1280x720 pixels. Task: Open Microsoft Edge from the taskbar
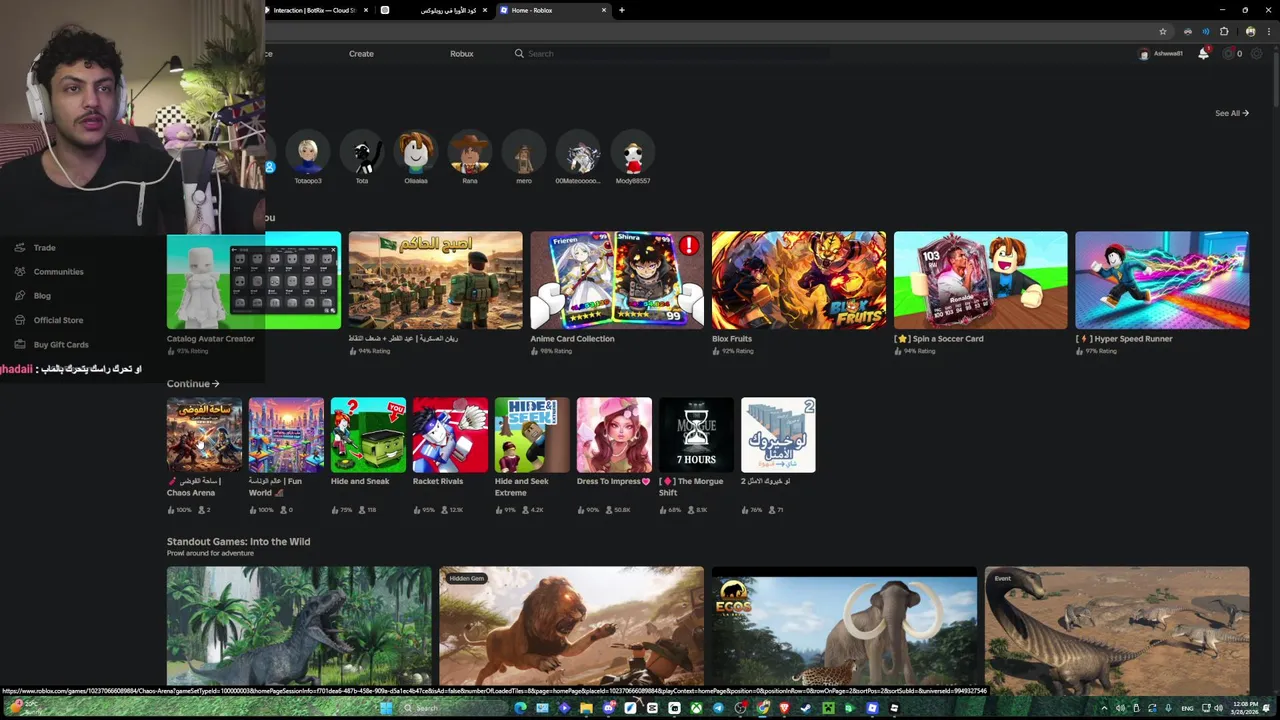(x=520, y=708)
